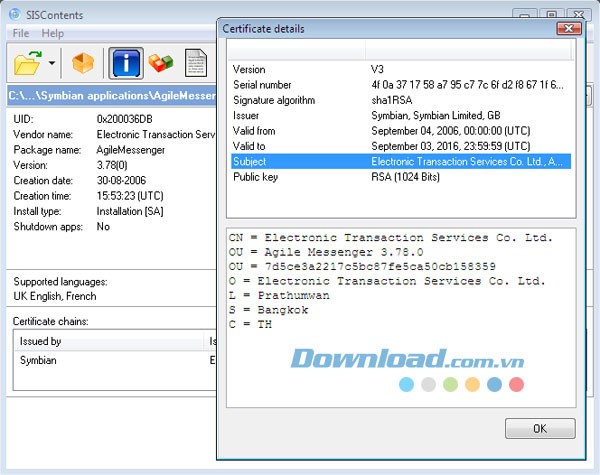Select the Public key row

[x=255, y=175]
